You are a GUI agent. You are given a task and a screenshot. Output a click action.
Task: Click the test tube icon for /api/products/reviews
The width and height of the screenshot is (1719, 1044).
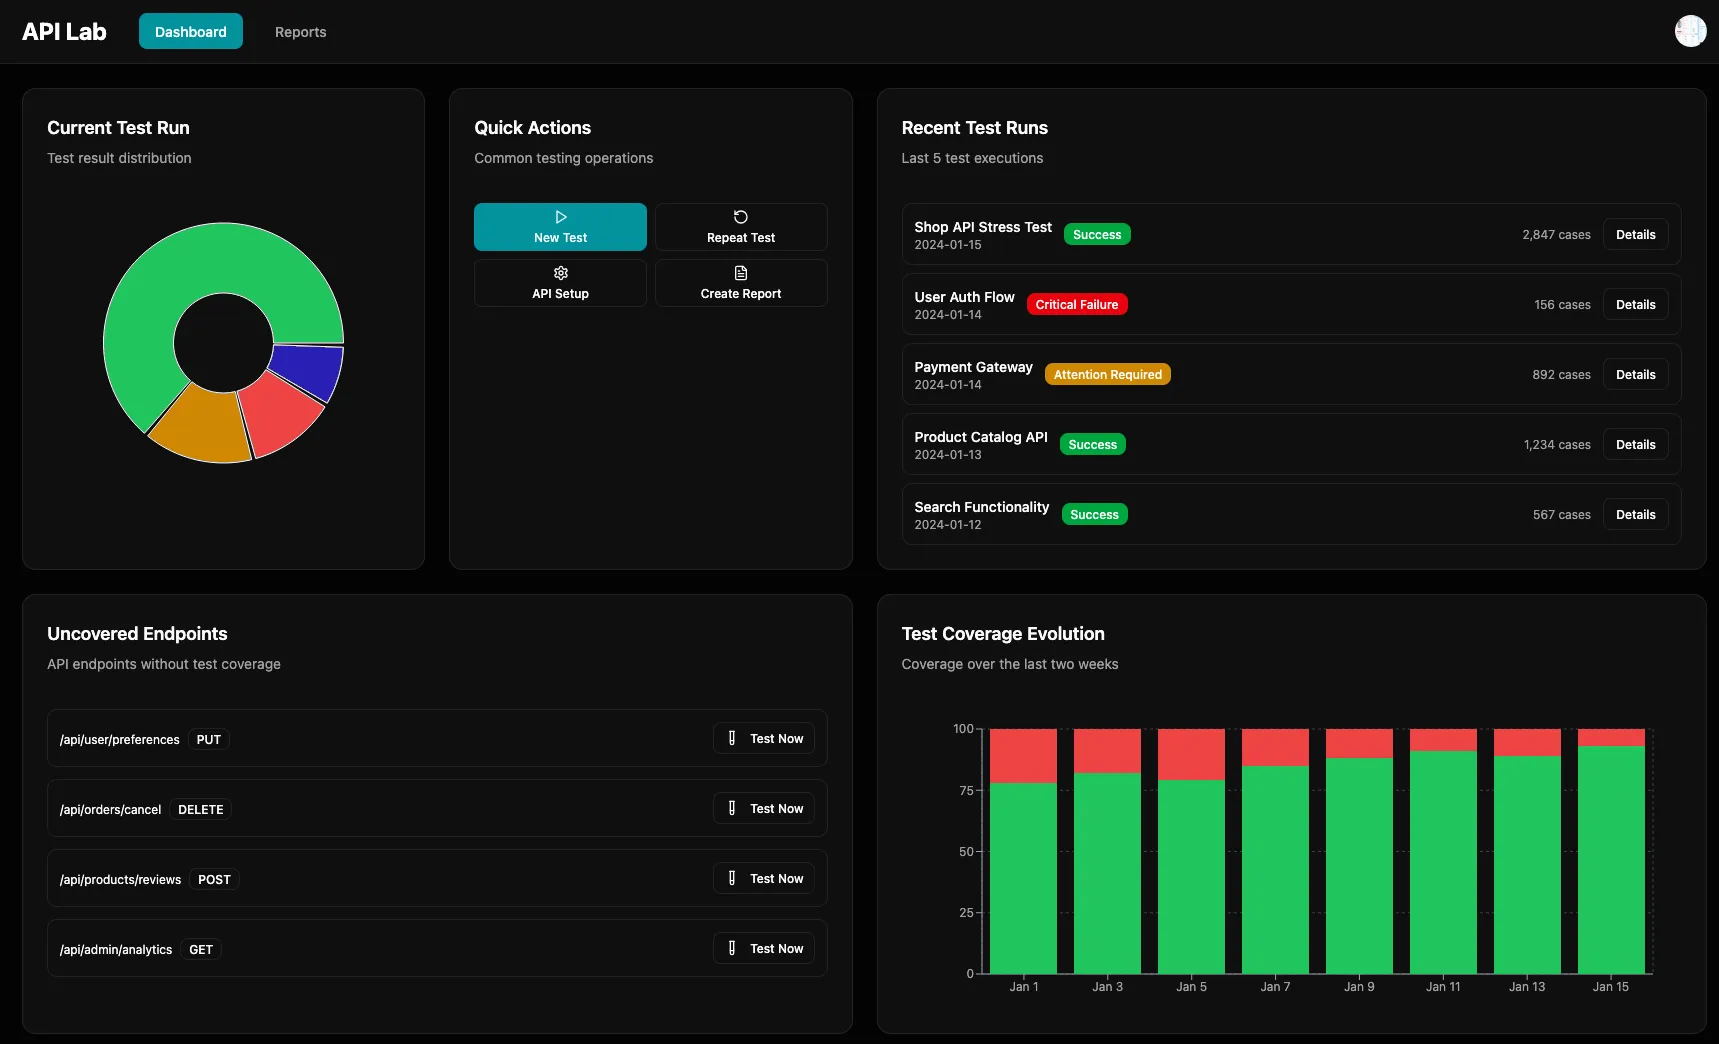click(733, 878)
